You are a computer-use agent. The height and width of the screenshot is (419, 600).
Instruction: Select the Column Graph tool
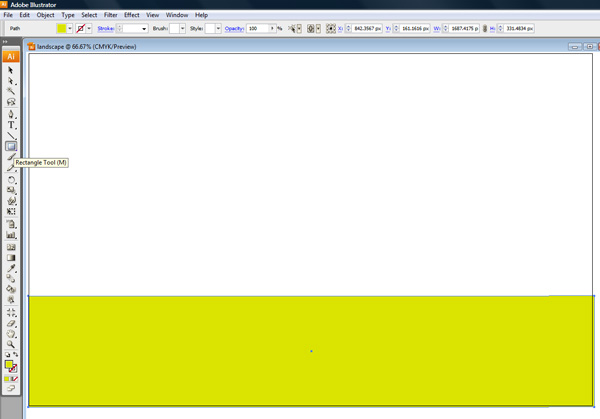tap(11, 235)
